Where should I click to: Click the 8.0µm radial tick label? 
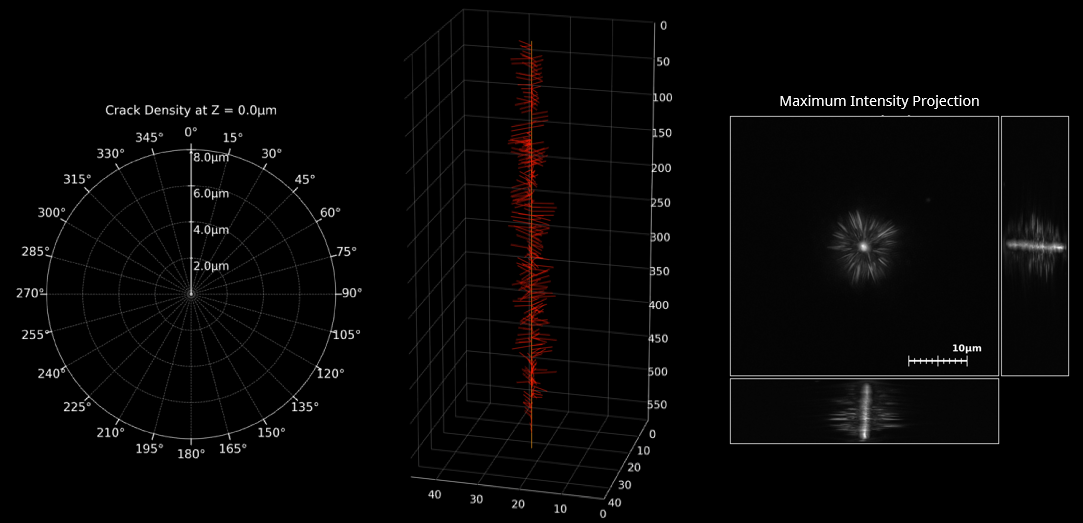point(211,158)
